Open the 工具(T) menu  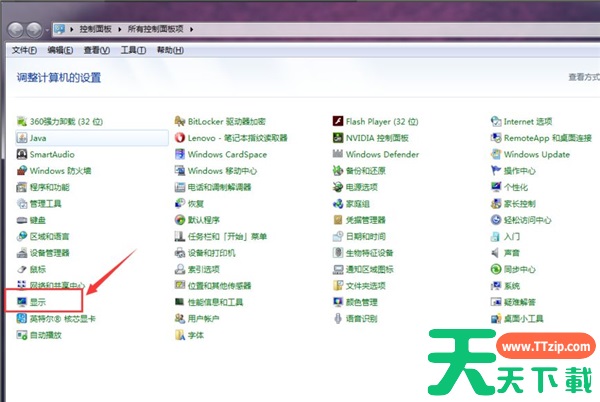click(133, 49)
